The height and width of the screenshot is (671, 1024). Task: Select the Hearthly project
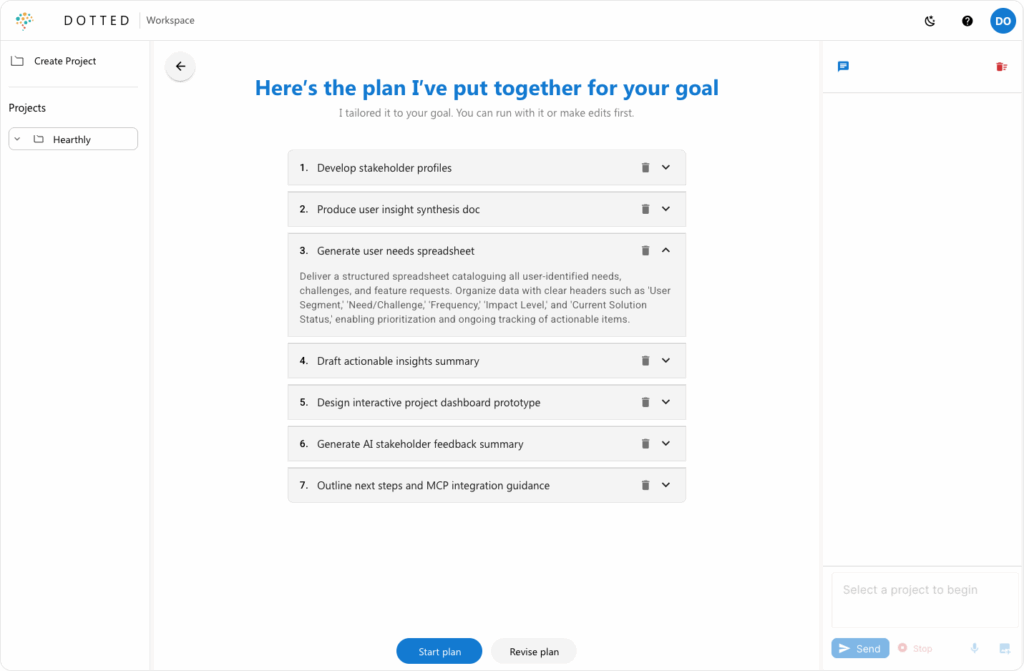click(x=72, y=140)
